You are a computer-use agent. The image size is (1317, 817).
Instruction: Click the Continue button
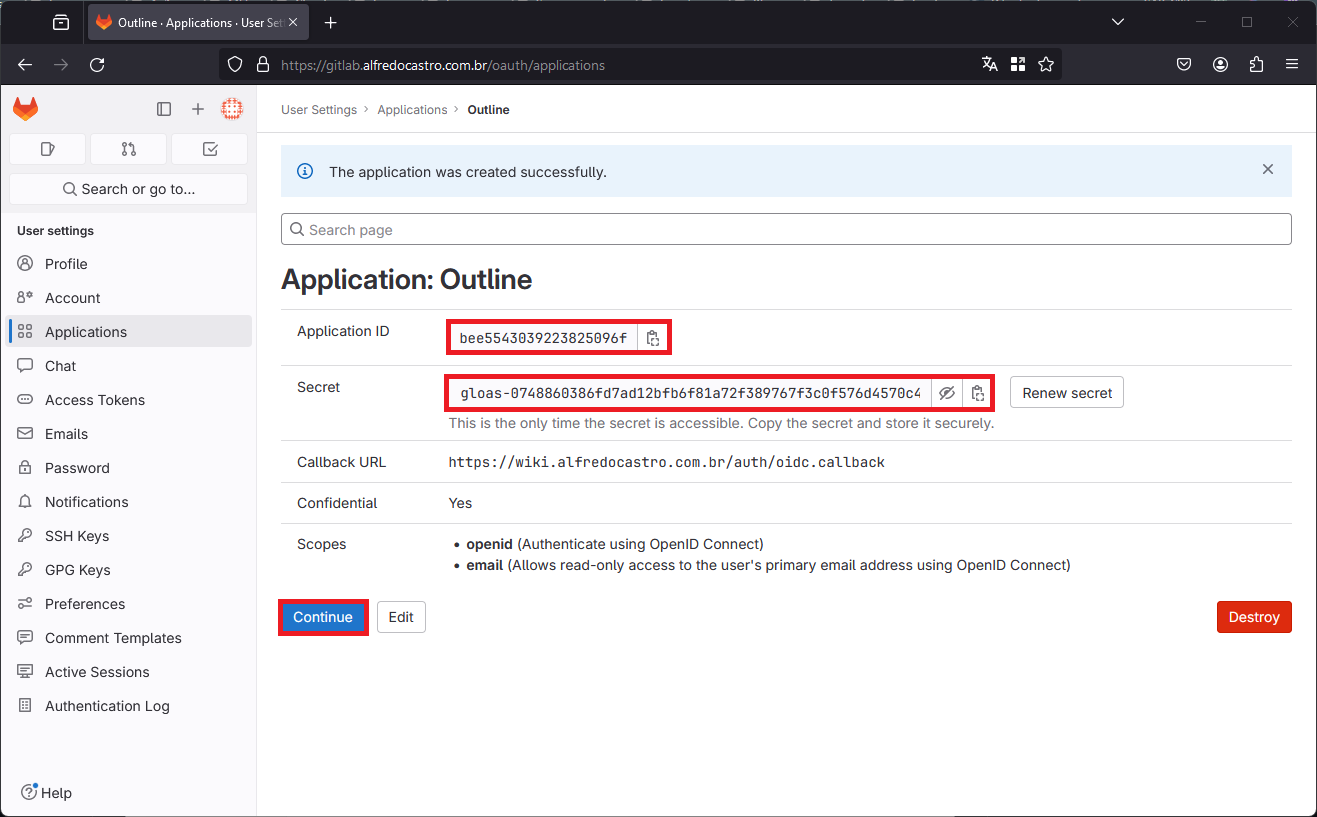pos(323,617)
